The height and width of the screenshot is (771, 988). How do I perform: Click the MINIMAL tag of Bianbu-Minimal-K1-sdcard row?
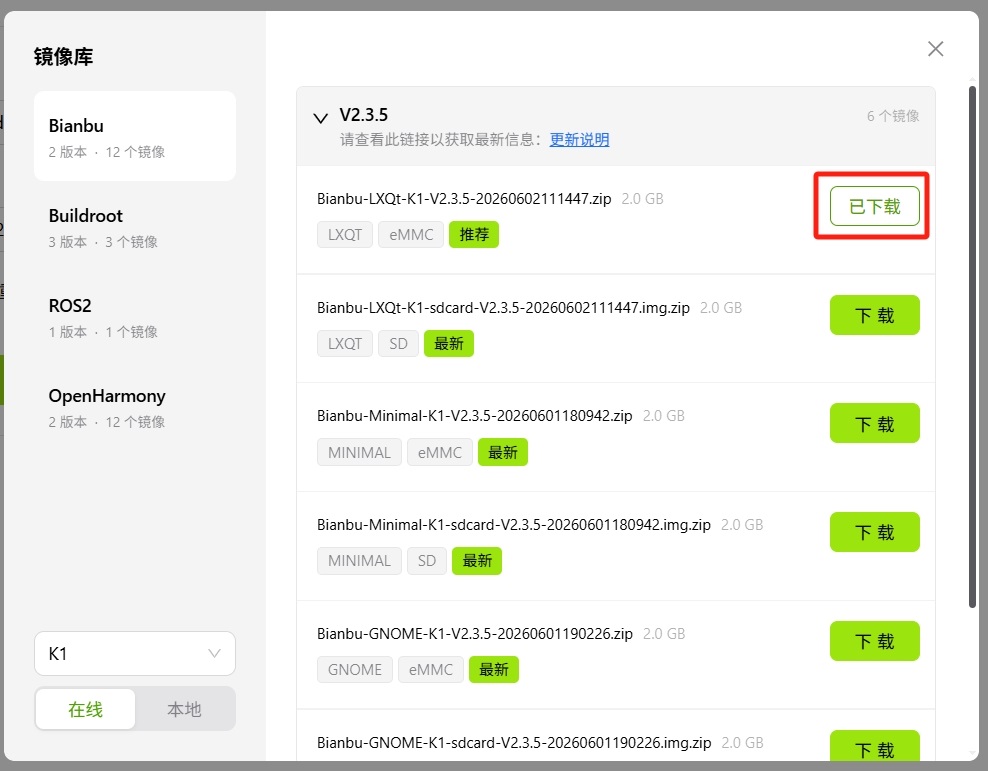click(359, 561)
